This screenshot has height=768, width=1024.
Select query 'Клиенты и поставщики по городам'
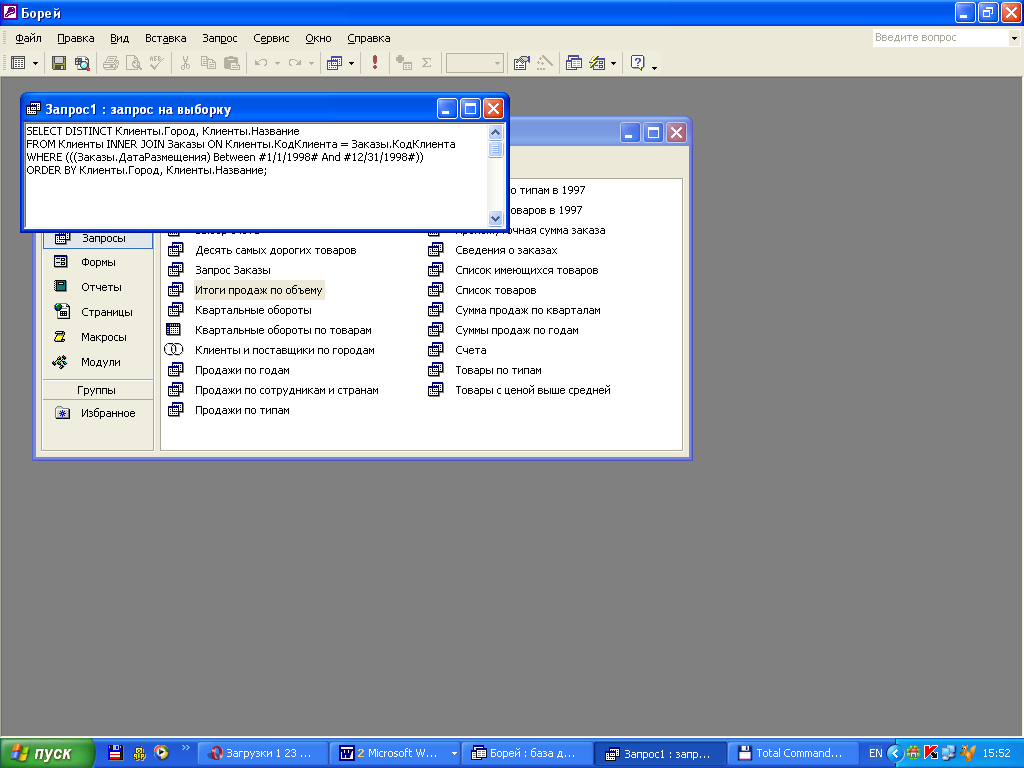[x=285, y=350]
